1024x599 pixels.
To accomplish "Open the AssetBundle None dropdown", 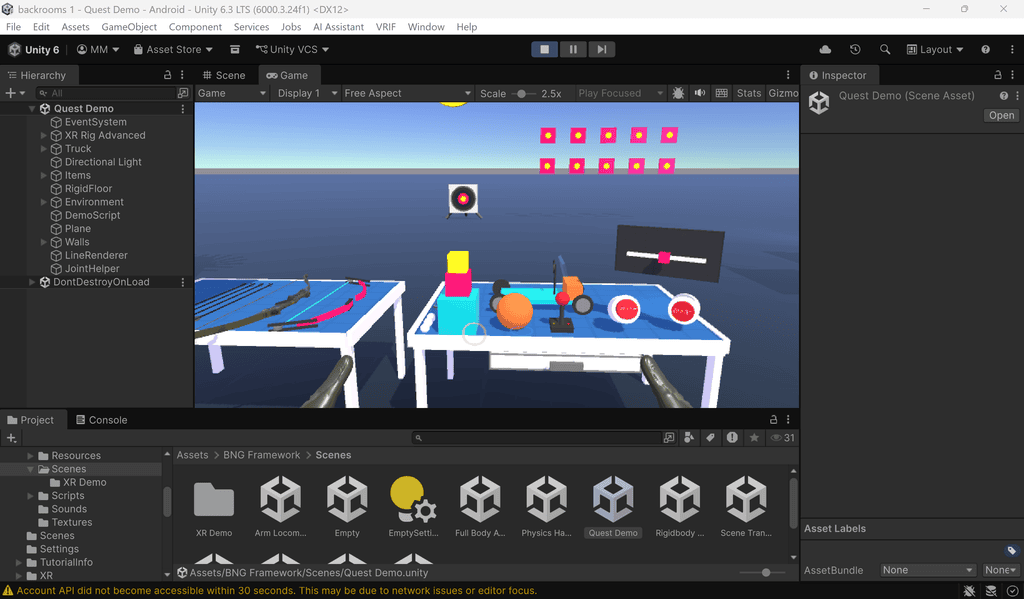I will point(927,570).
